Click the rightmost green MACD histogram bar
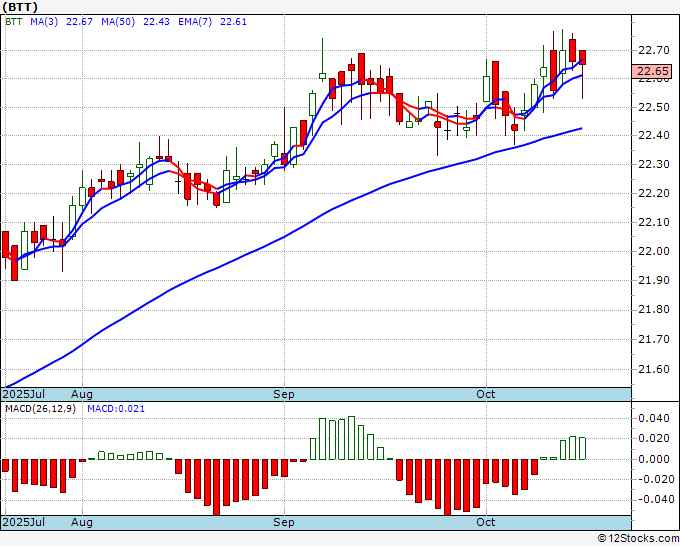 pos(582,448)
